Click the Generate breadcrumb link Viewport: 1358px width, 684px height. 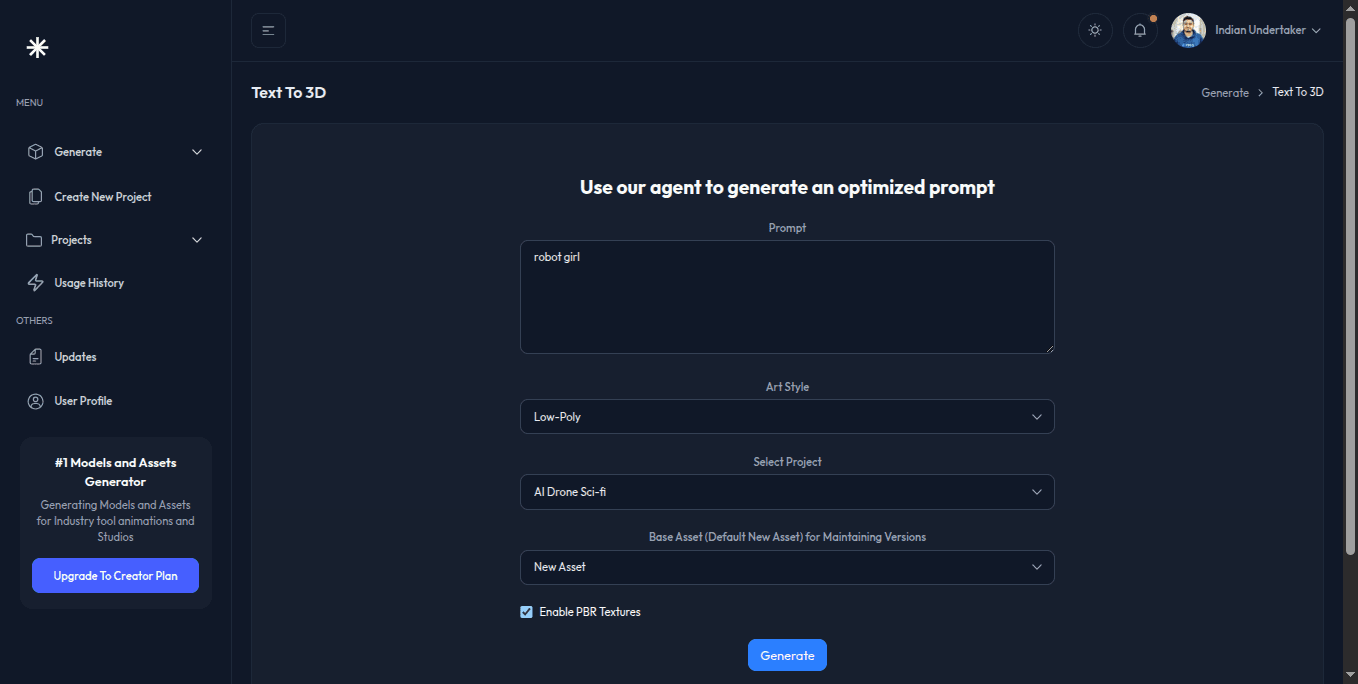coord(1225,93)
